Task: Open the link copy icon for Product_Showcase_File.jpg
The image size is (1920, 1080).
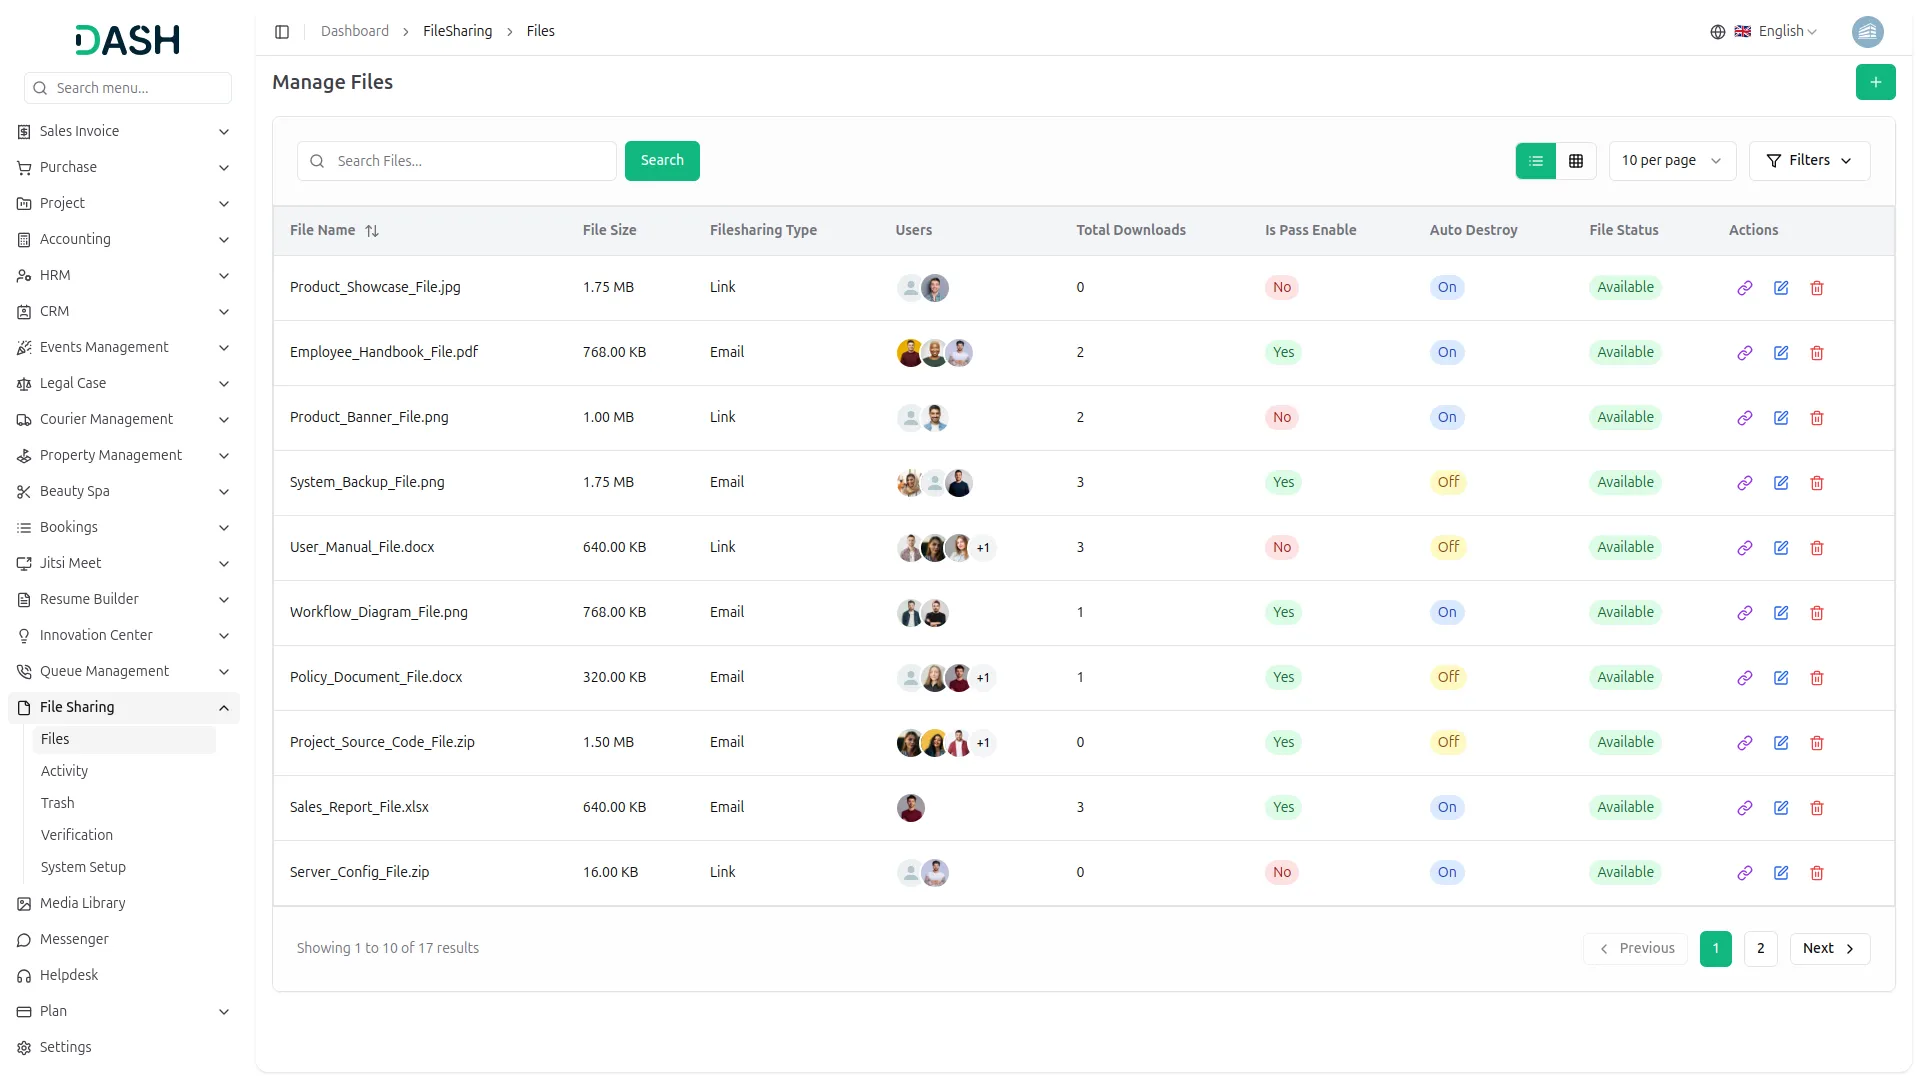Action: (1745, 288)
